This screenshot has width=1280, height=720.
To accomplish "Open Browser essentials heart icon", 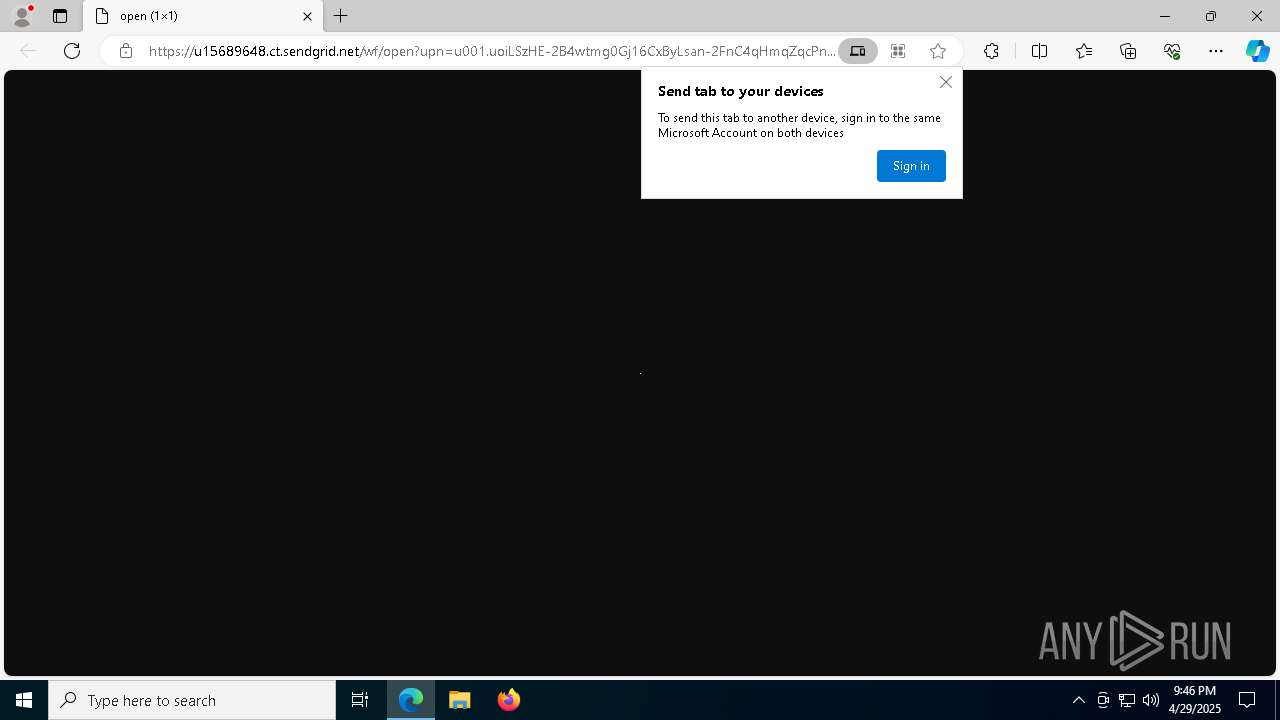I will [1172, 51].
